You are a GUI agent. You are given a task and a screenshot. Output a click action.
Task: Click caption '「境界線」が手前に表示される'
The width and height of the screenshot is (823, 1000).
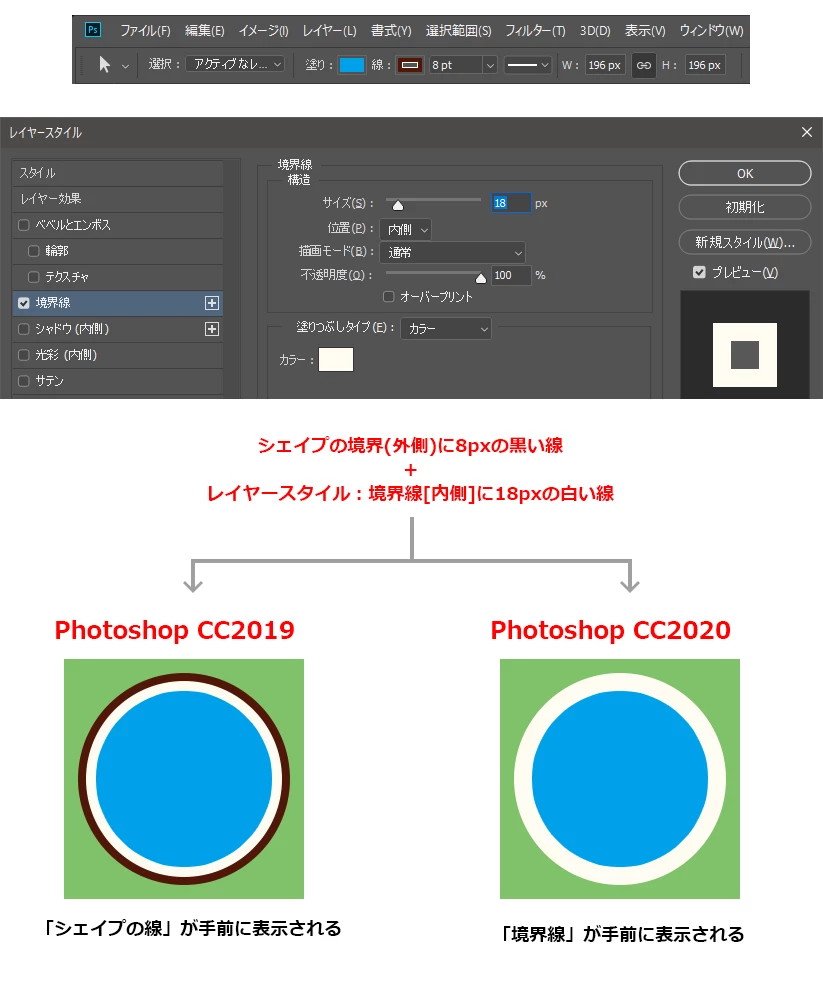(623, 934)
